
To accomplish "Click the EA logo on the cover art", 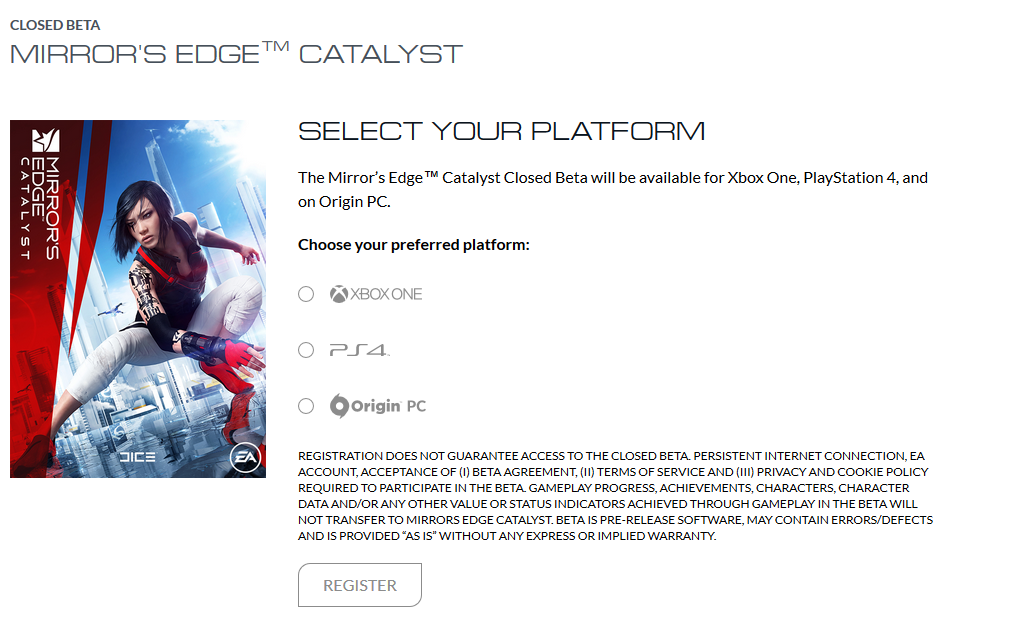I will point(245,457).
